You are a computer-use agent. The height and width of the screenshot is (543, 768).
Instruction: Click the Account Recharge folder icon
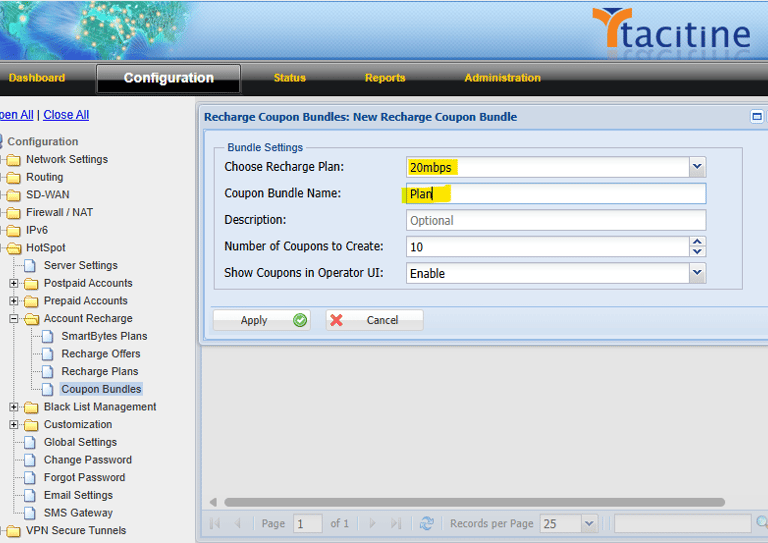[31, 319]
